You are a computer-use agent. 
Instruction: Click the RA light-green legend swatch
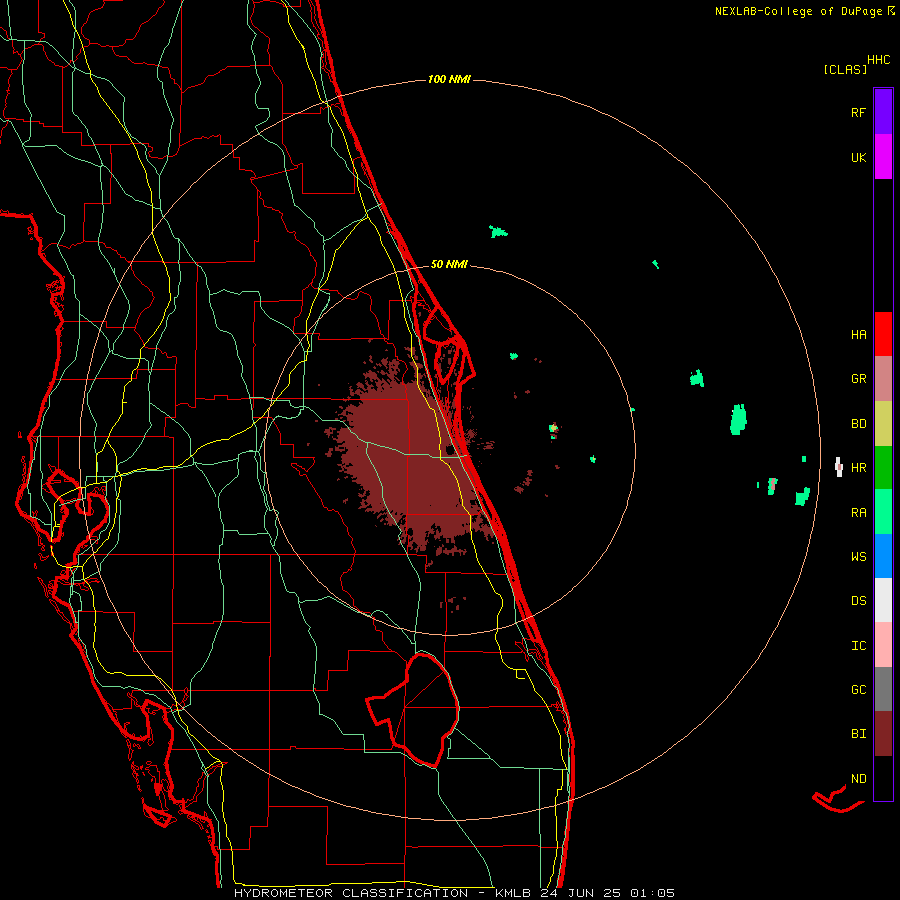tap(883, 512)
